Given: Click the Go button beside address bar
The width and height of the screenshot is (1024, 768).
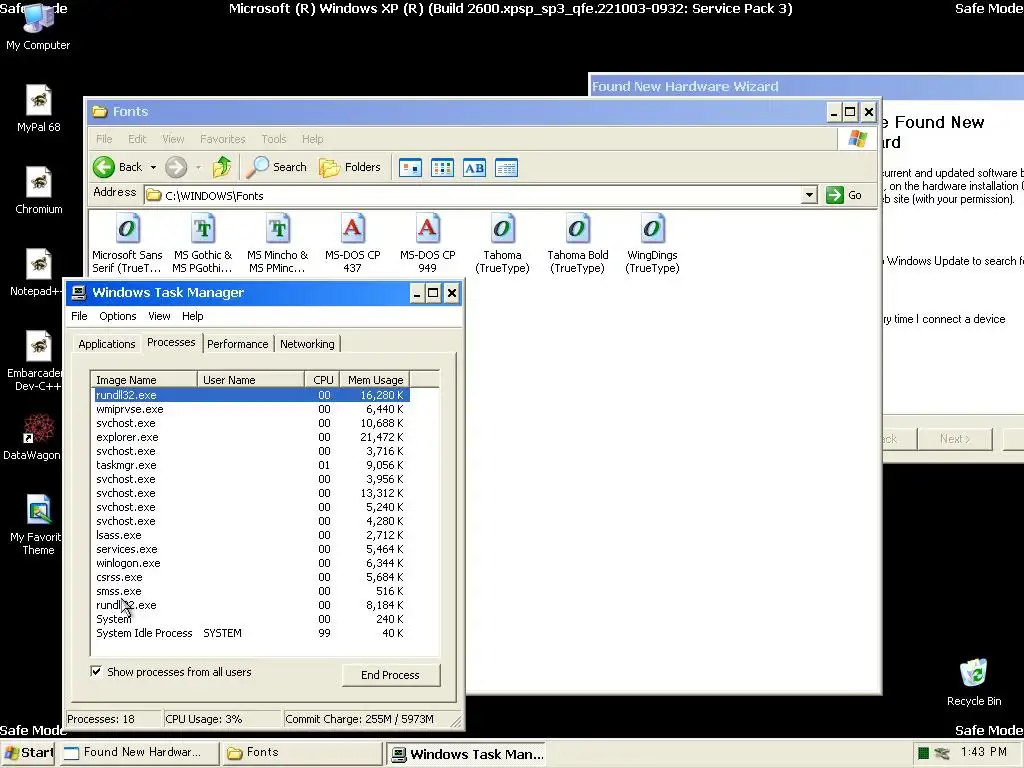Looking at the screenshot, I should 845,195.
